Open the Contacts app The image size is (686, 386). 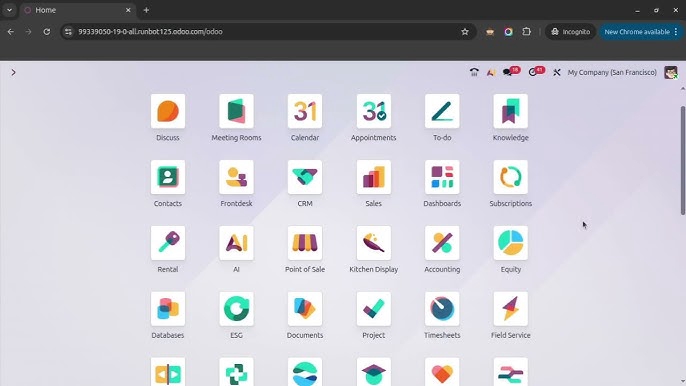click(168, 177)
